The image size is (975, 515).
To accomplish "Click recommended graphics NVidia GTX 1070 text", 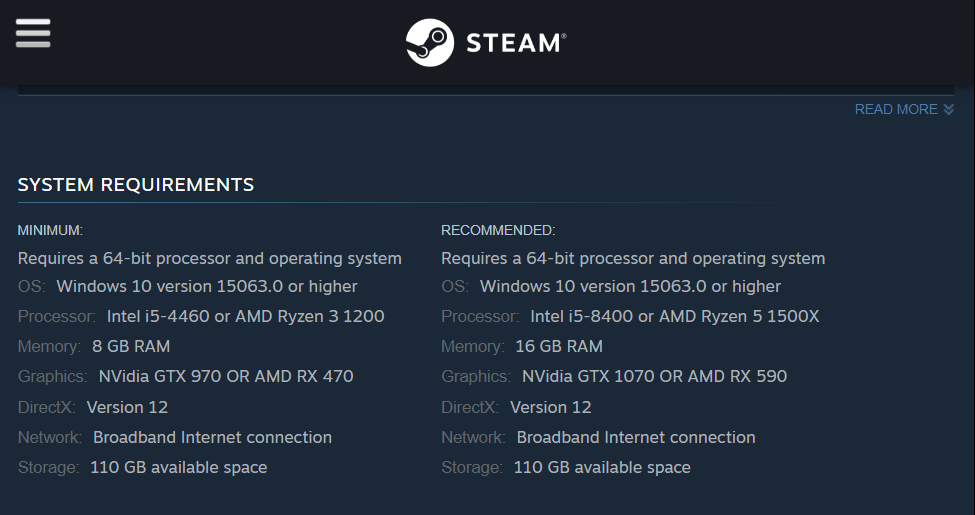I will (x=654, y=376).
